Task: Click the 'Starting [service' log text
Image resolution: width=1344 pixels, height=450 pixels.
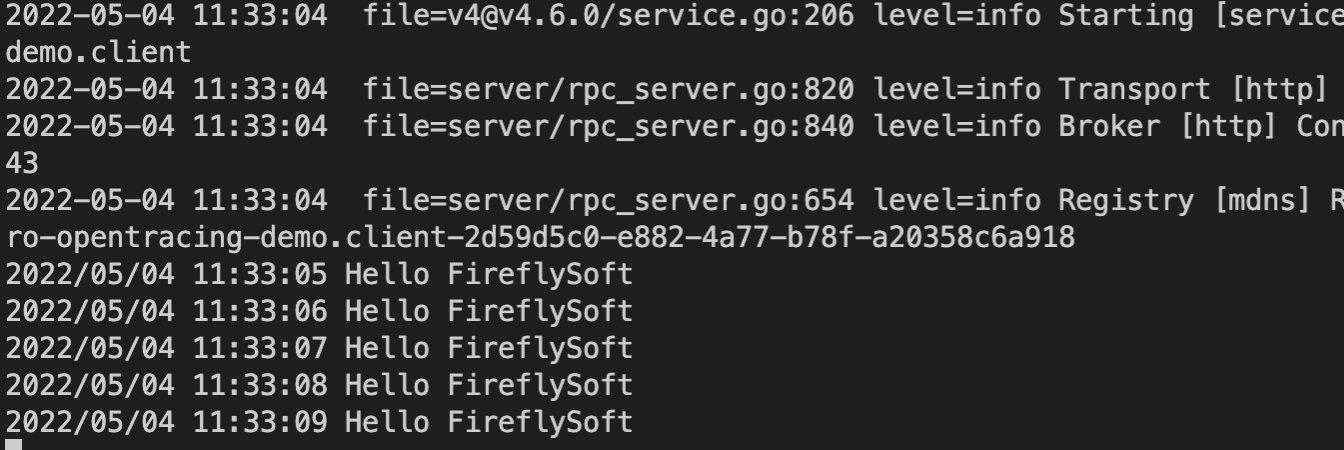Action: (1201, 16)
